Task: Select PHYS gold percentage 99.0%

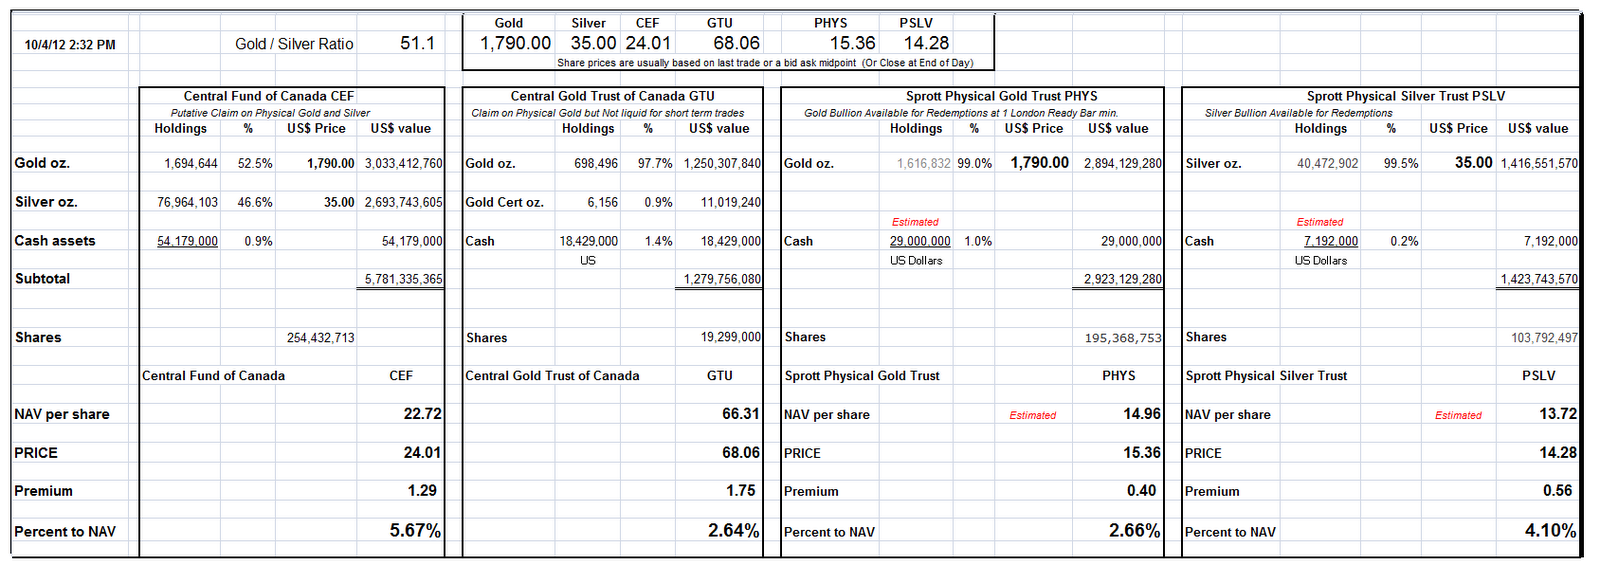Action: tap(975, 163)
